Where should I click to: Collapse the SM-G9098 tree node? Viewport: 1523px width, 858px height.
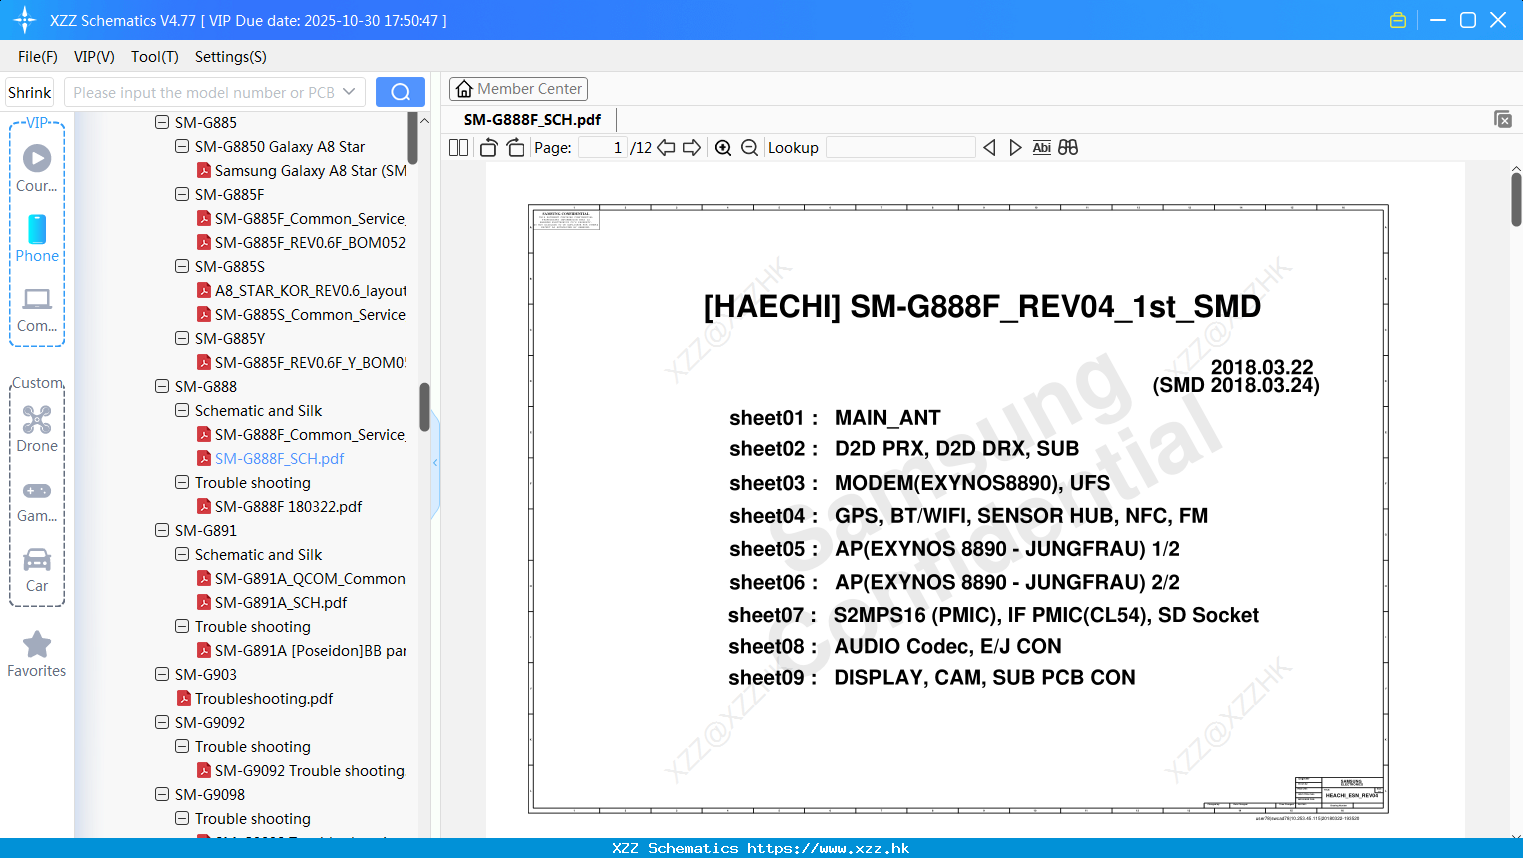pyautogui.click(x=162, y=794)
